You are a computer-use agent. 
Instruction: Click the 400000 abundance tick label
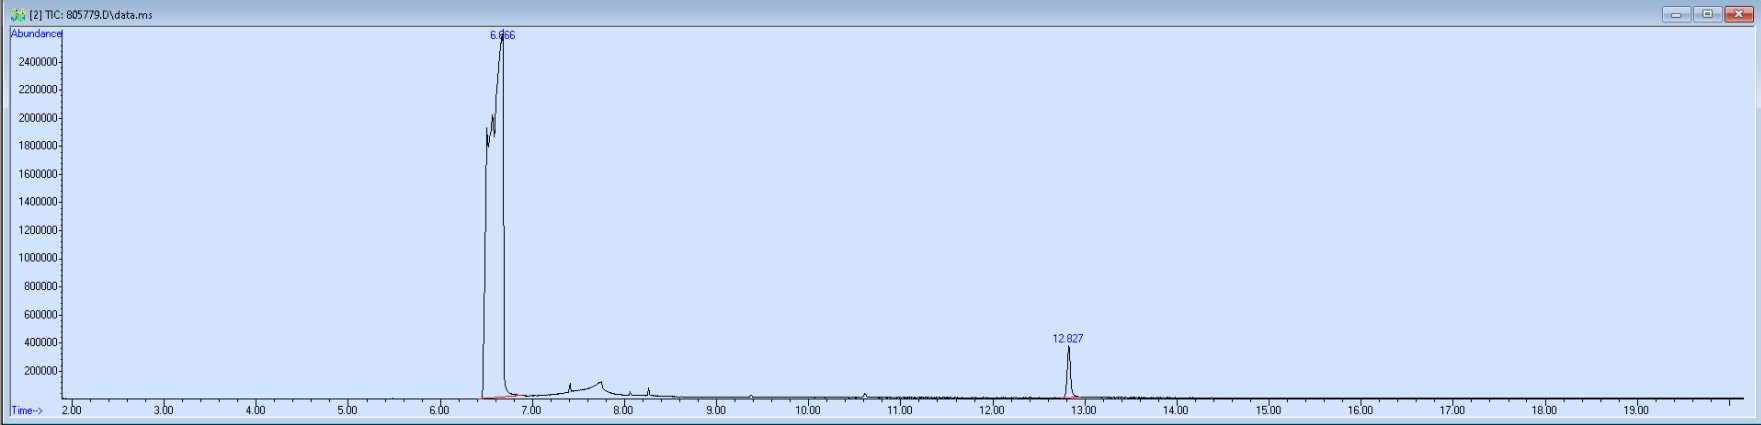41,343
